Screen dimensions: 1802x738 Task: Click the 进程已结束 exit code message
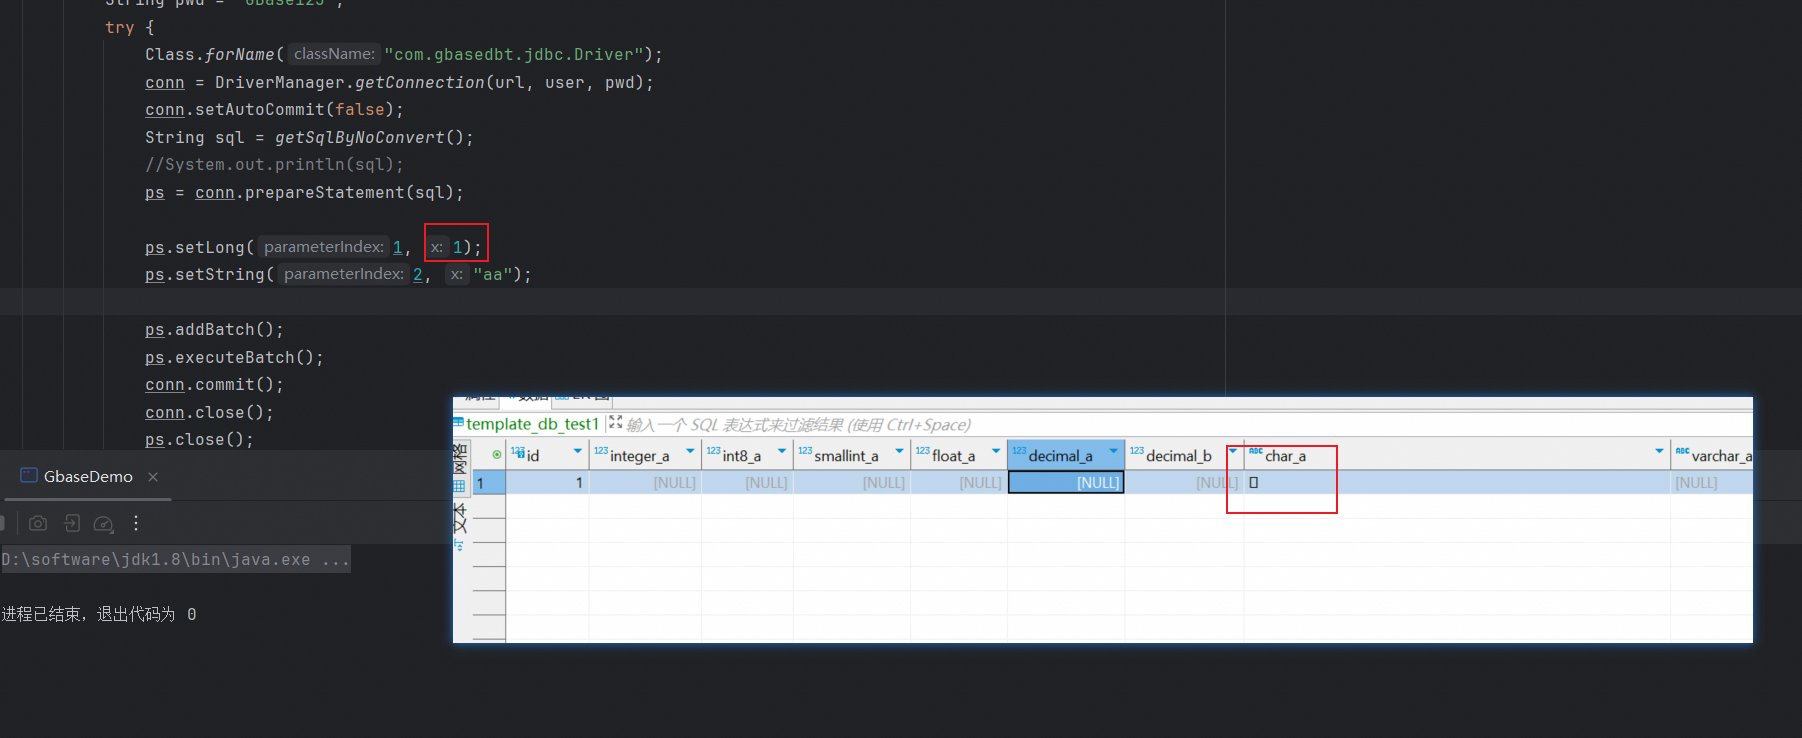pos(99,614)
